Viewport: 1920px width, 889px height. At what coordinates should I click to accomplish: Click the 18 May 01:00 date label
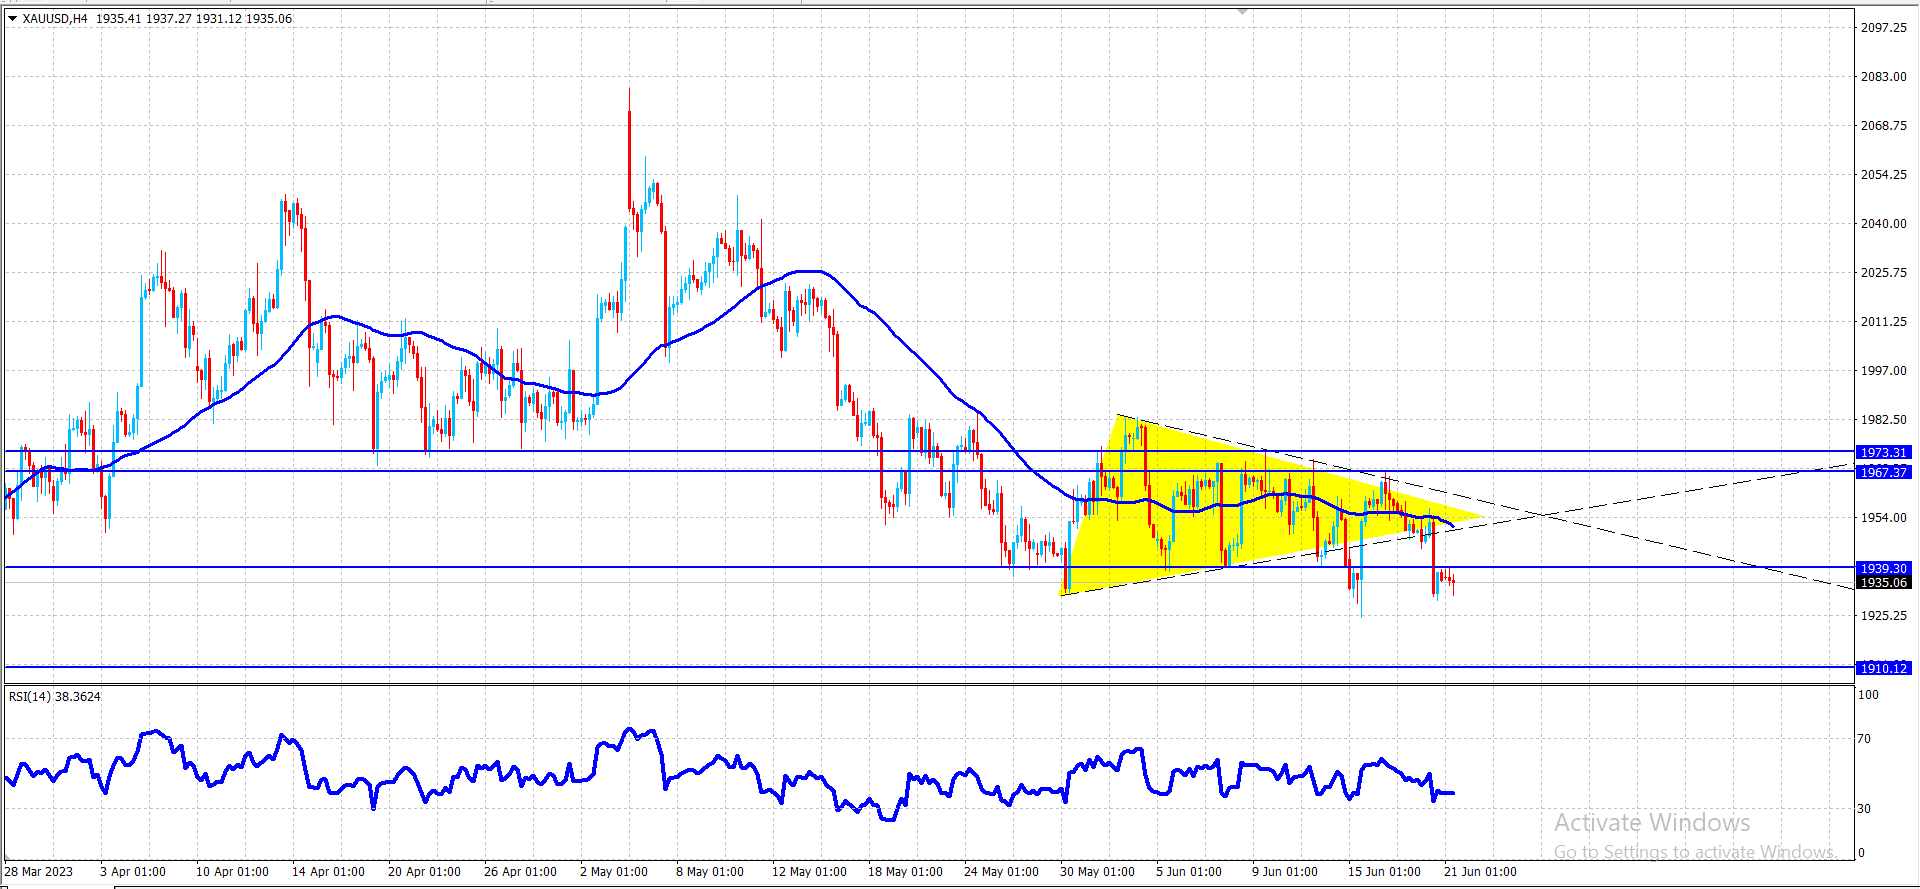click(x=905, y=872)
